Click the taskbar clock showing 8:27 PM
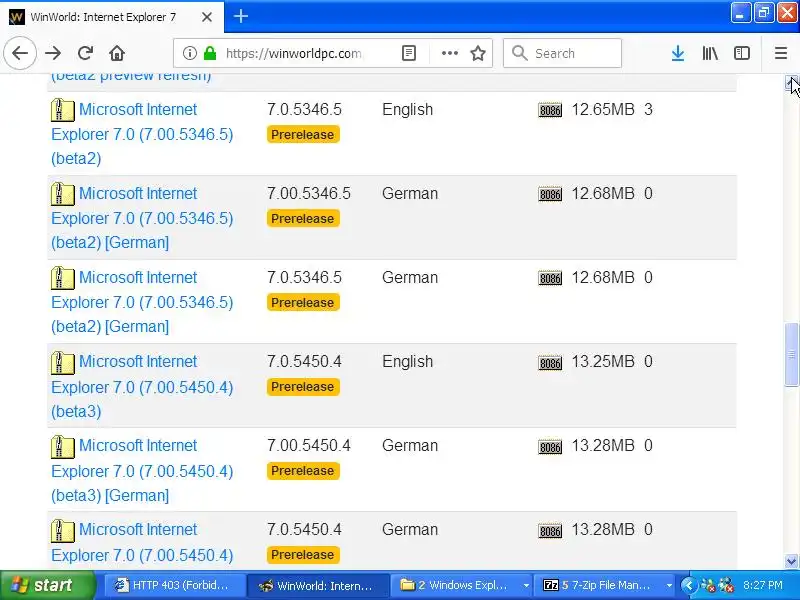The width and height of the screenshot is (800, 600). coord(762,585)
